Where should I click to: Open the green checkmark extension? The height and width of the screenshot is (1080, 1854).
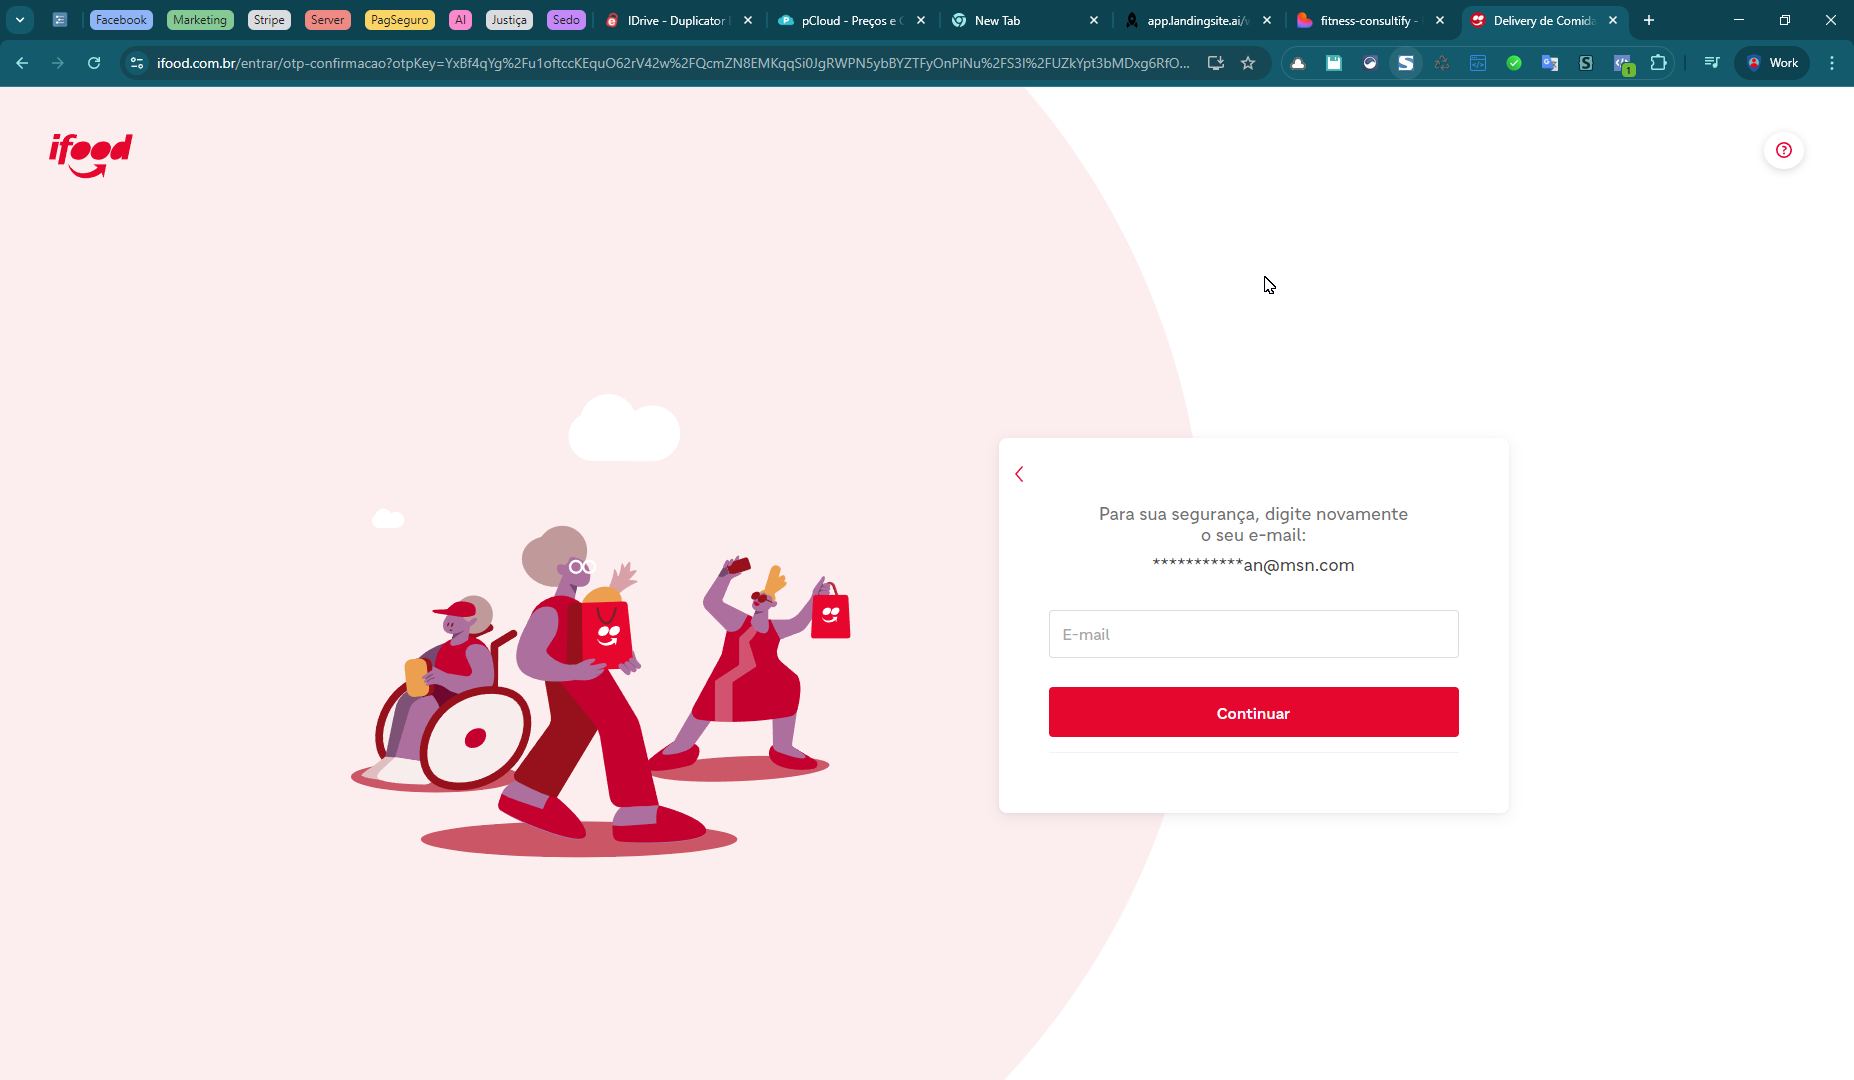tap(1514, 63)
